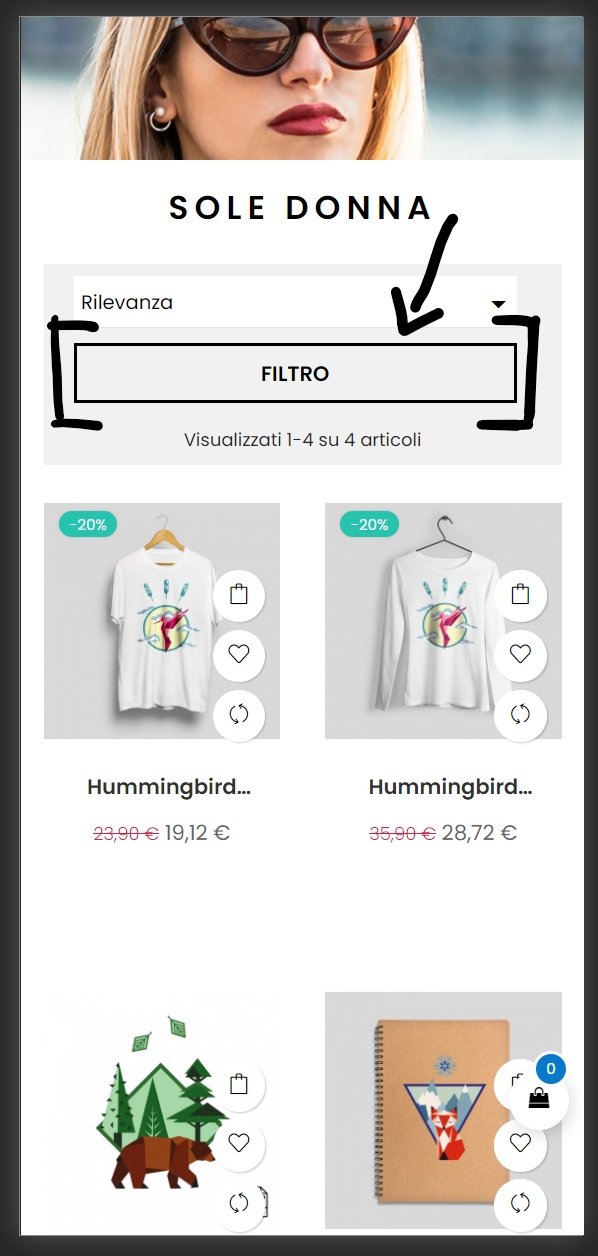Screen dimensions: 598x1256
Task: Open the Rilevanza sorting dropdown
Action: (x=295, y=302)
